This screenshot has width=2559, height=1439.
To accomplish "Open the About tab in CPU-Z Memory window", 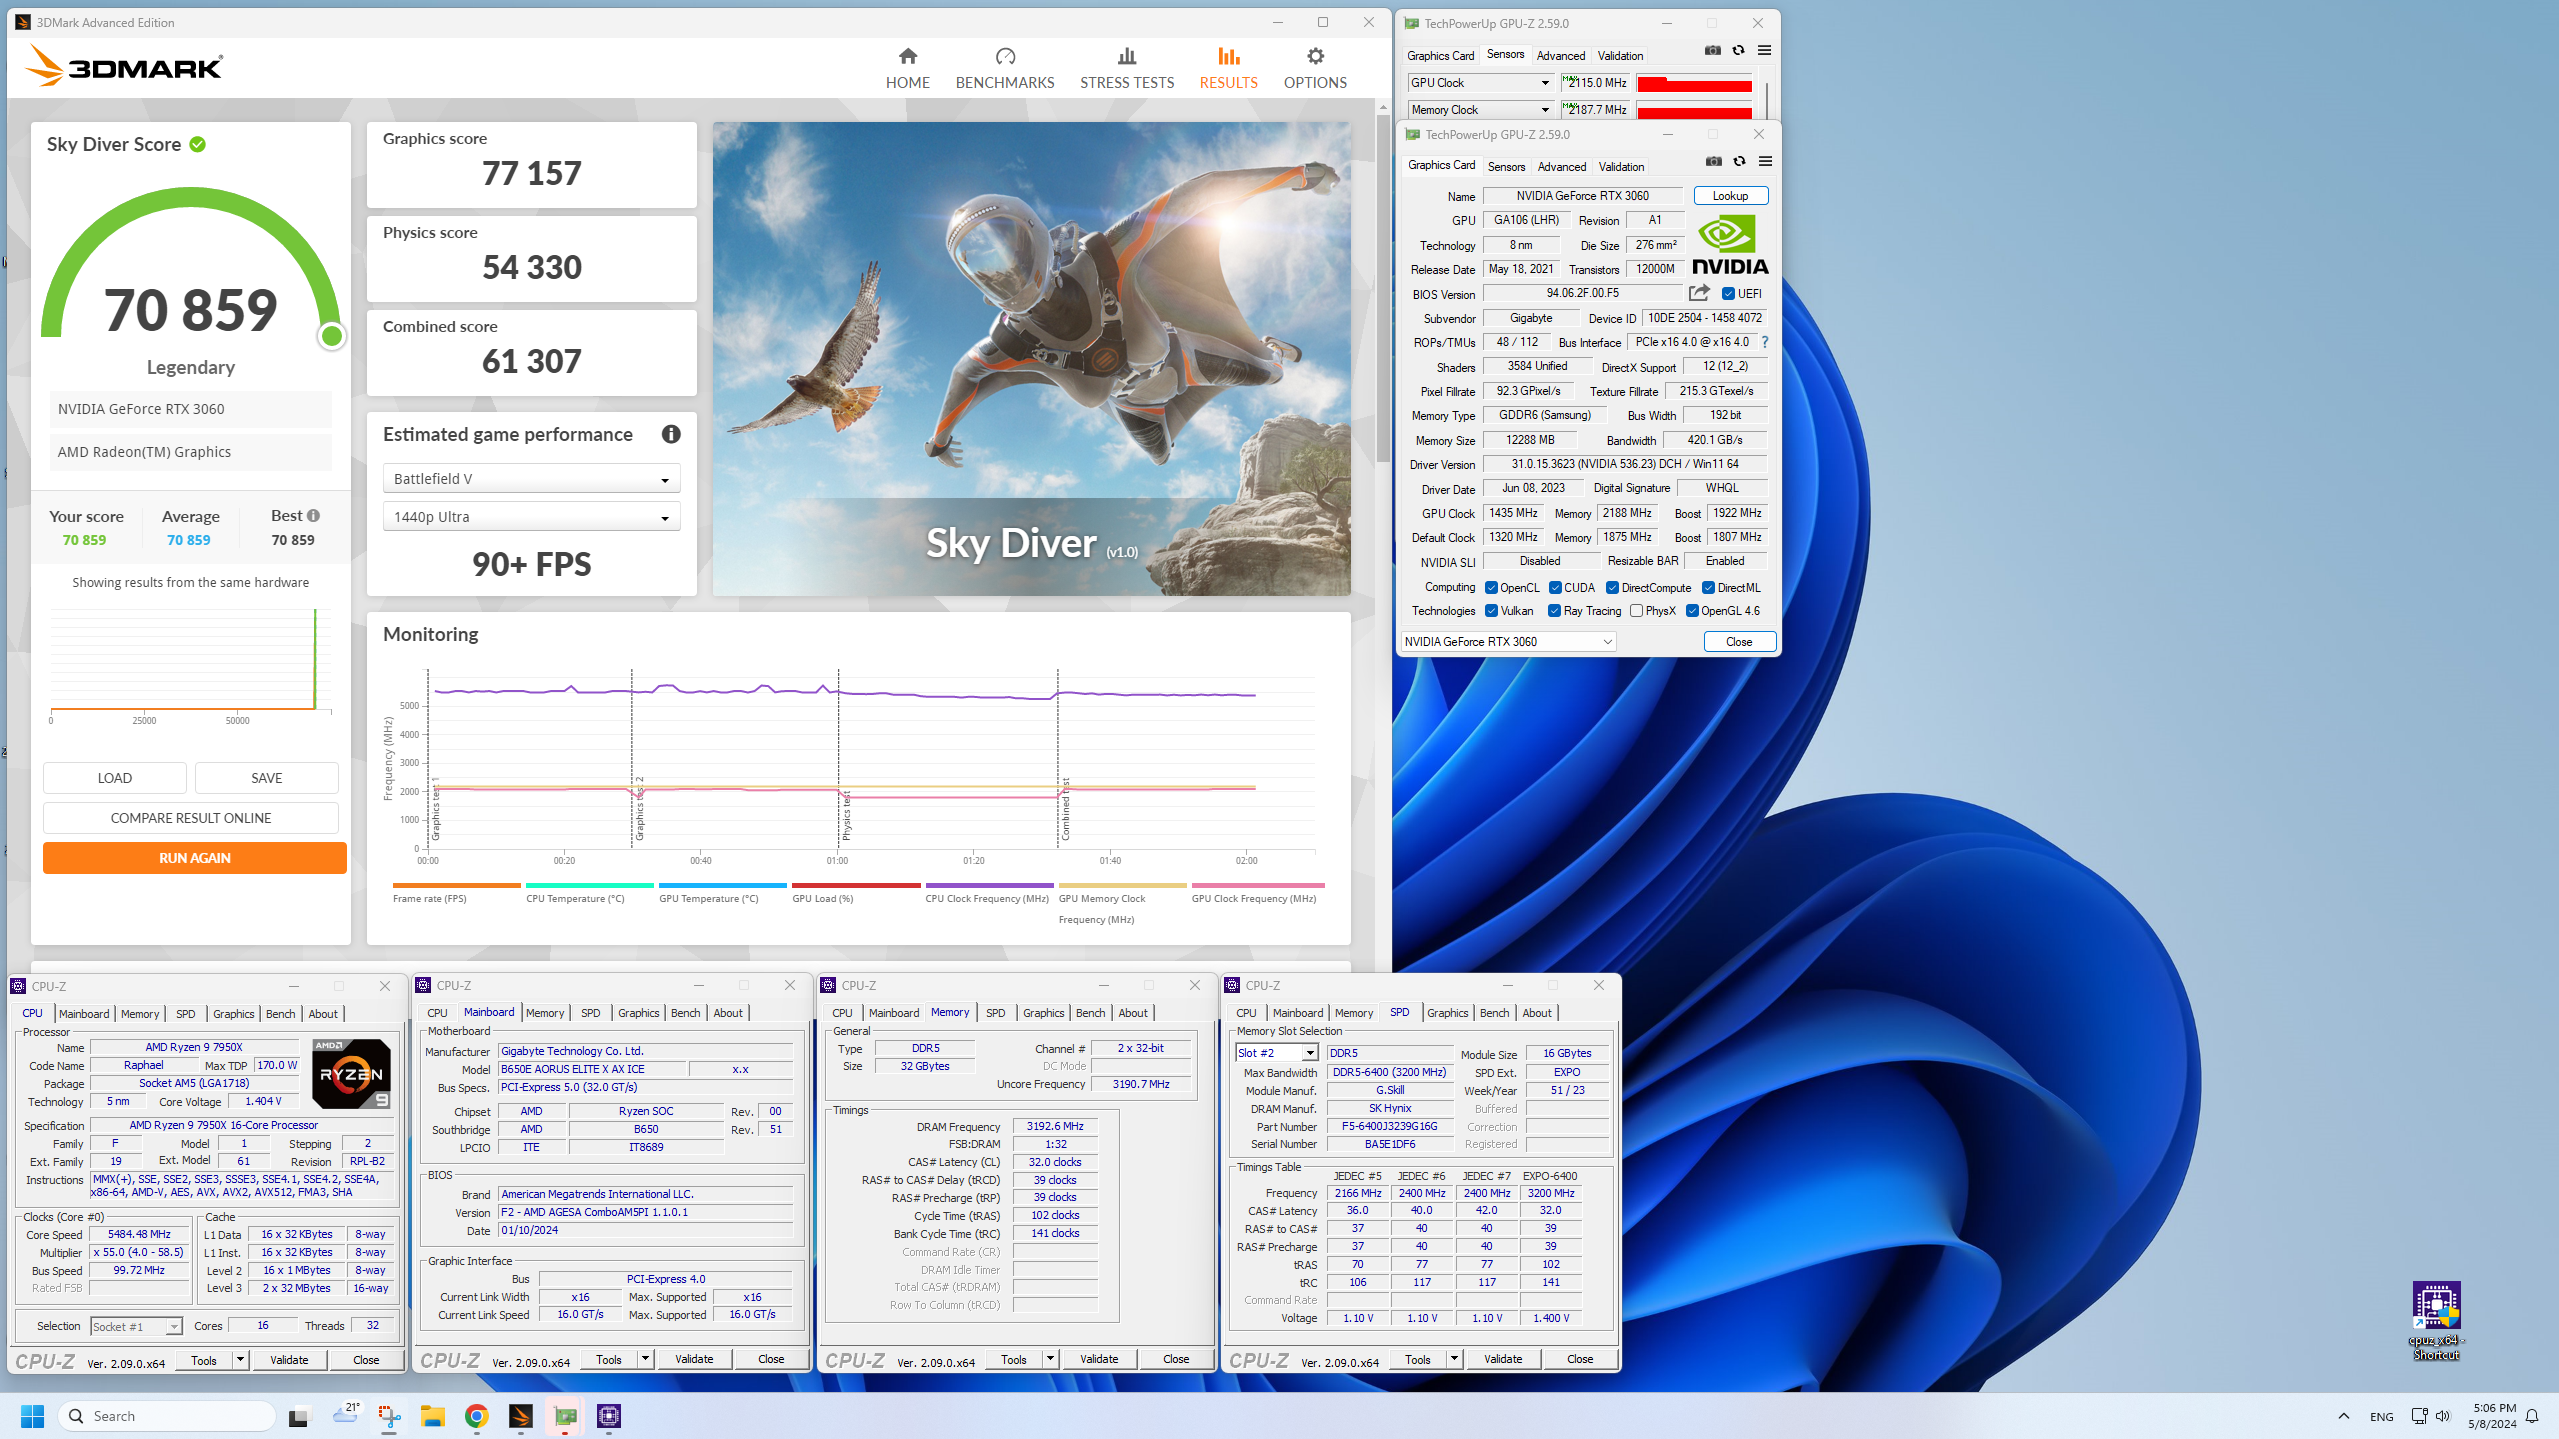I will click(x=1132, y=1013).
